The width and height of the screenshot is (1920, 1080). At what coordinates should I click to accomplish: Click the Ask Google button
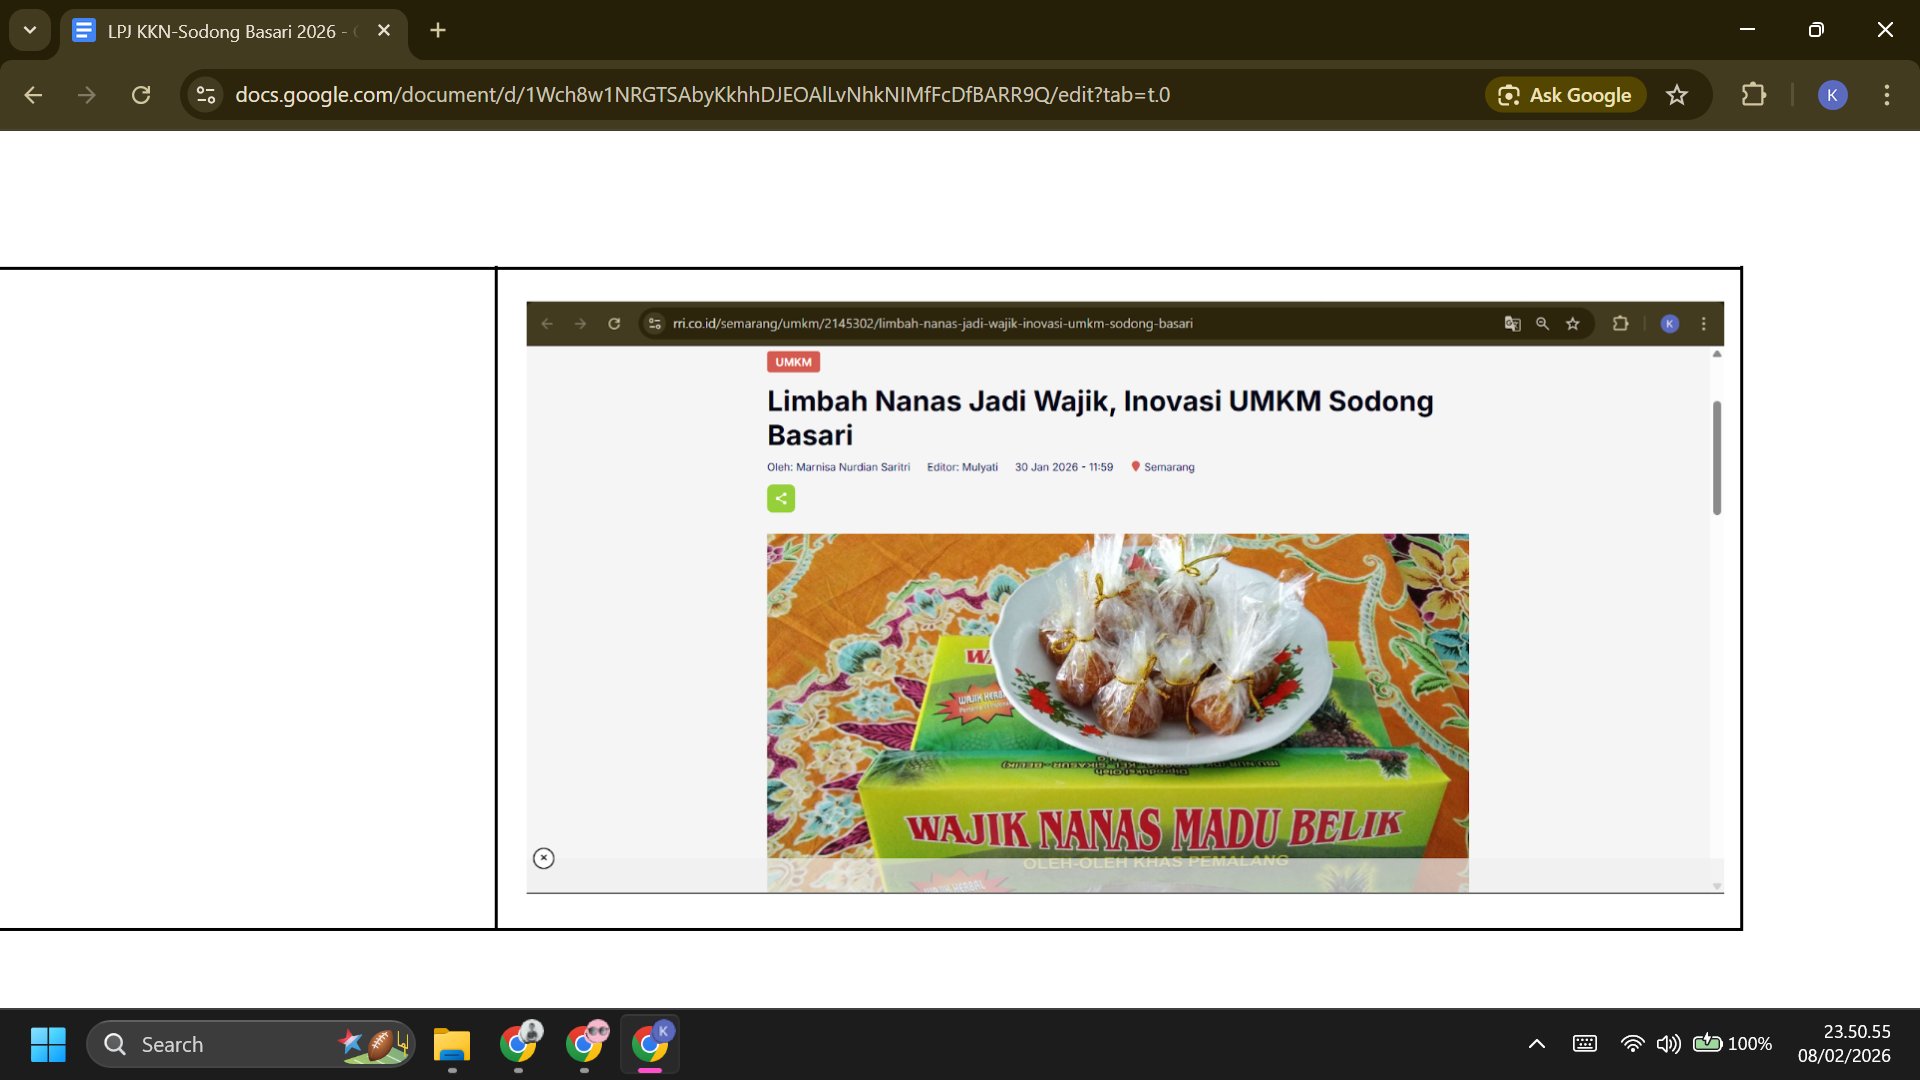click(1565, 95)
